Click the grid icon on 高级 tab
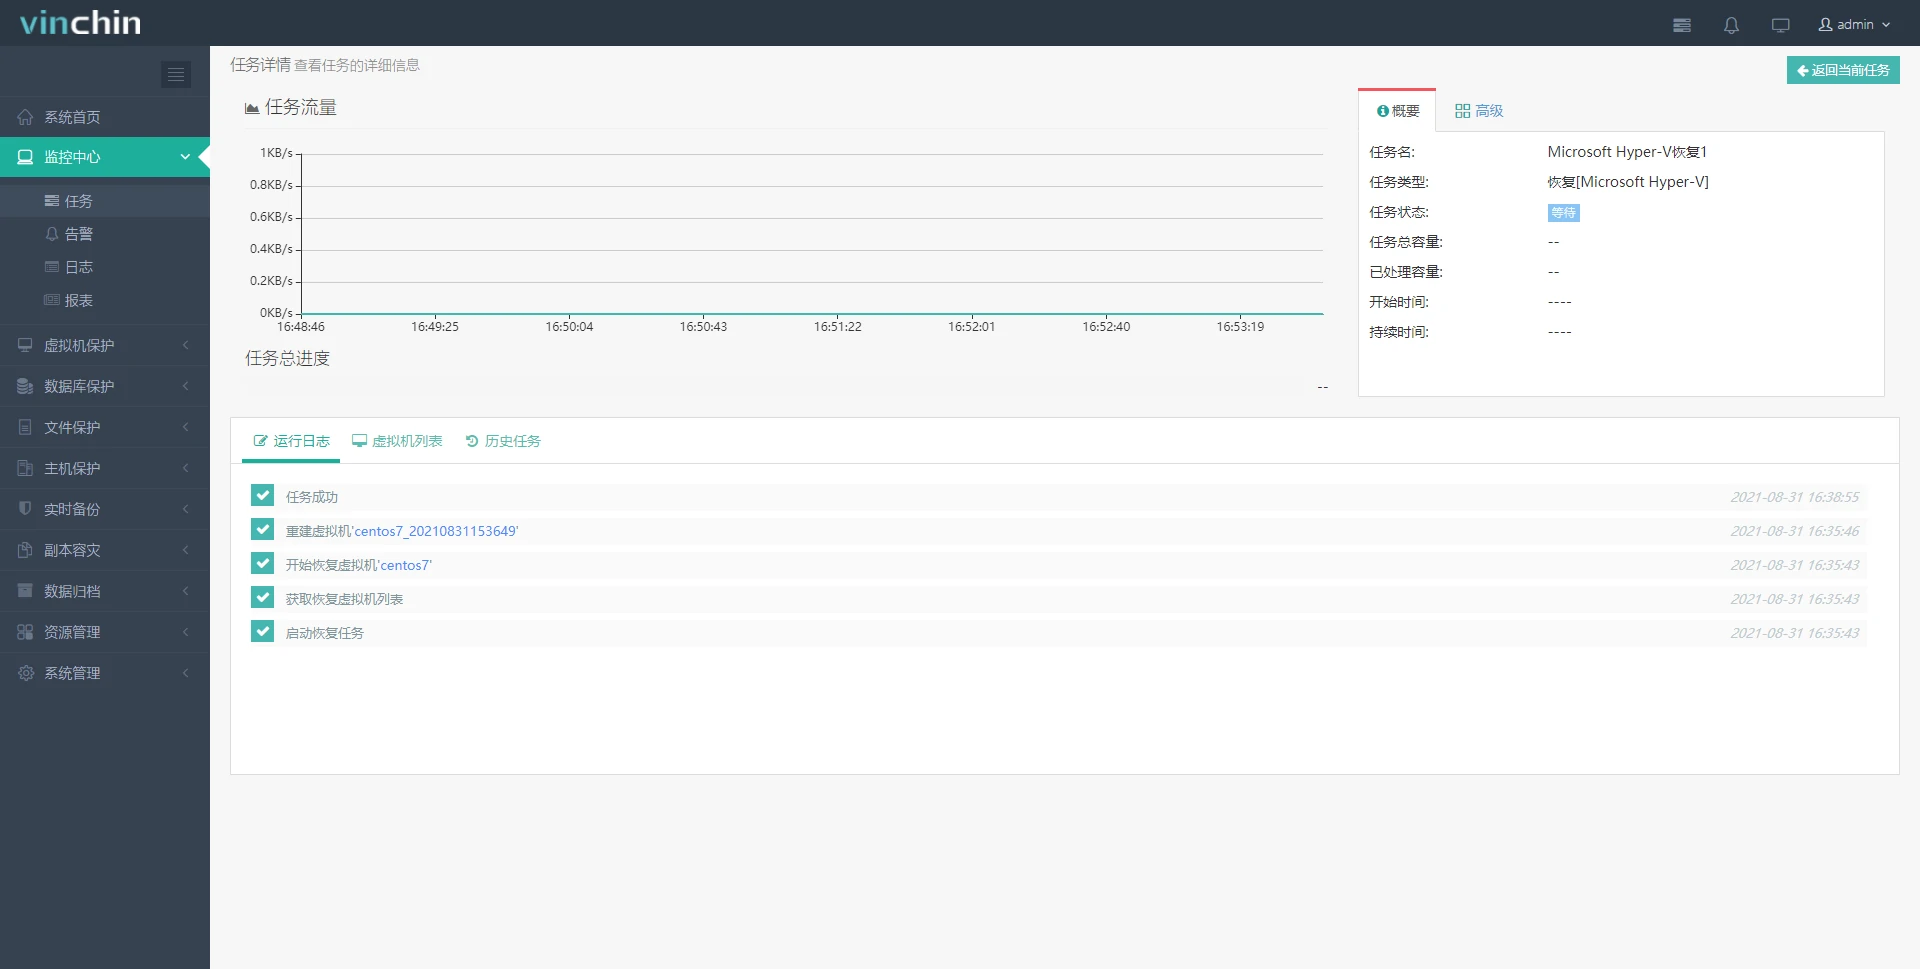Image resolution: width=1920 pixels, height=969 pixels. click(1462, 111)
